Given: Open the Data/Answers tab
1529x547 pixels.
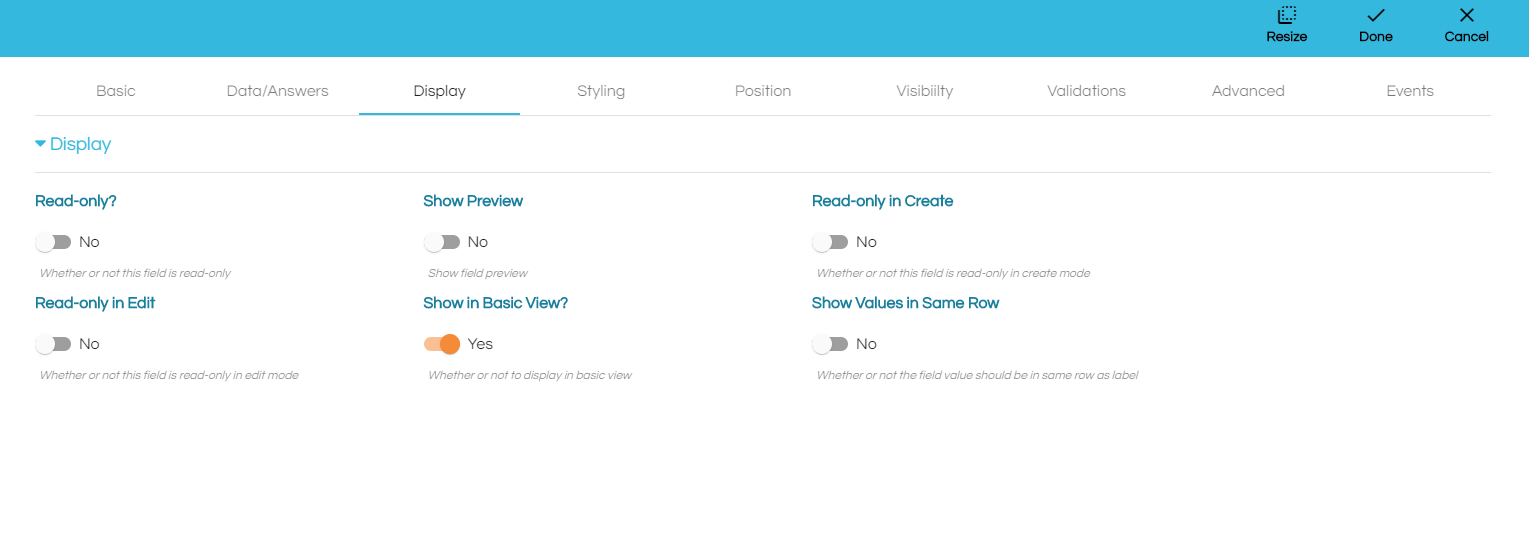Looking at the screenshot, I should point(277,91).
